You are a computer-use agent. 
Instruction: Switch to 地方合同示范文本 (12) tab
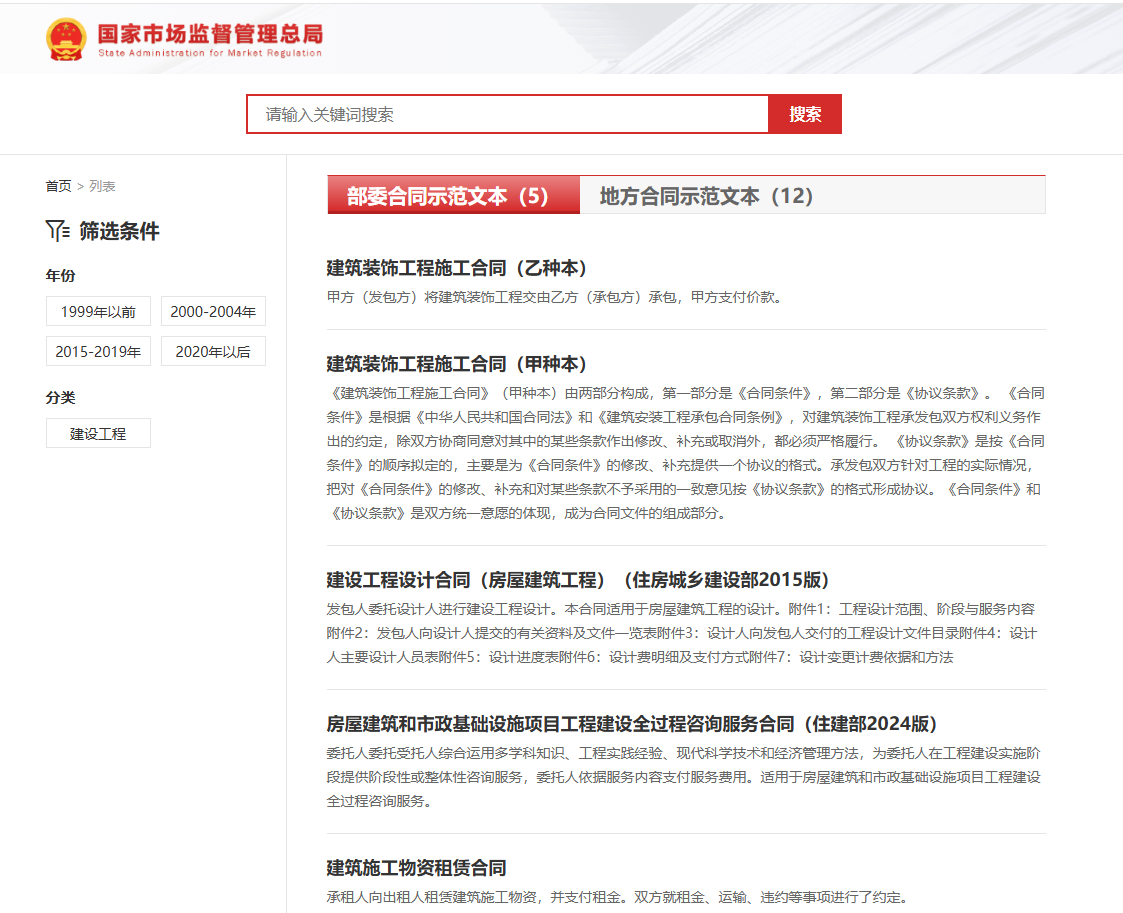coord(706,196)
